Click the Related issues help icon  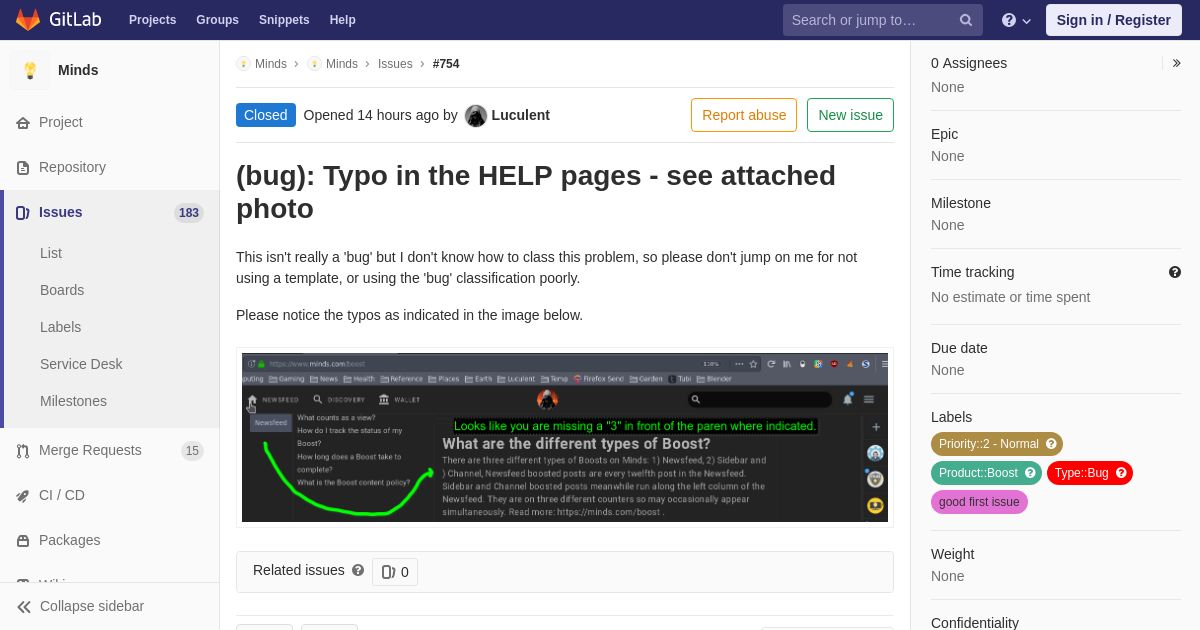358,570
